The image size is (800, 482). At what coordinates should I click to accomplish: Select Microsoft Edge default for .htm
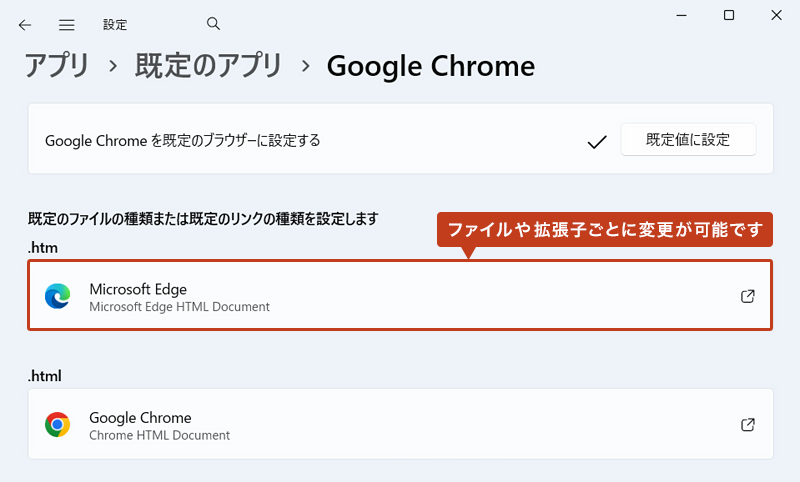(400, 295)
